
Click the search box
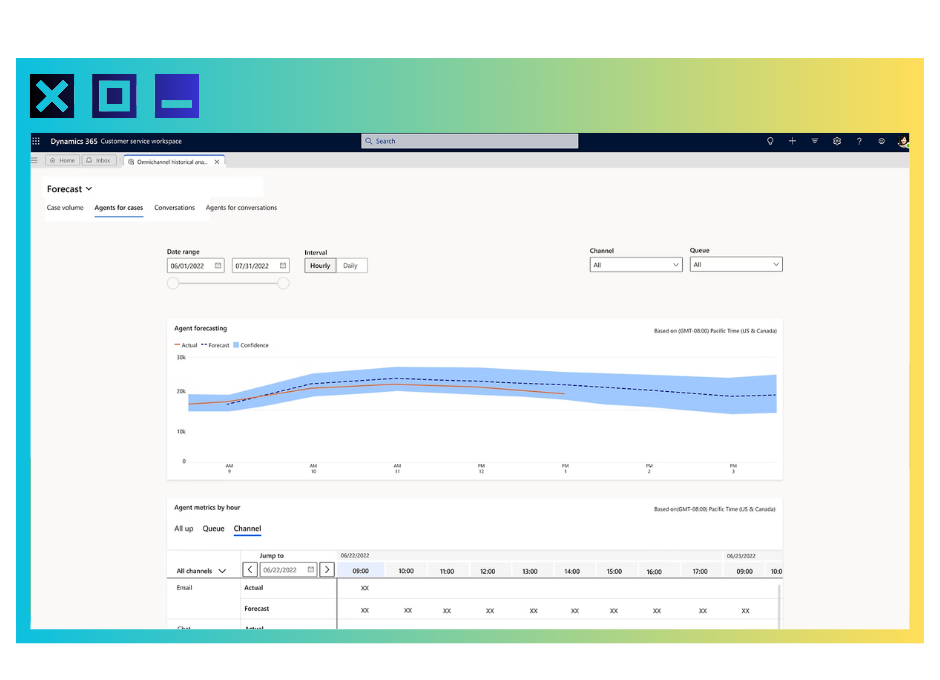coord(469,141)
